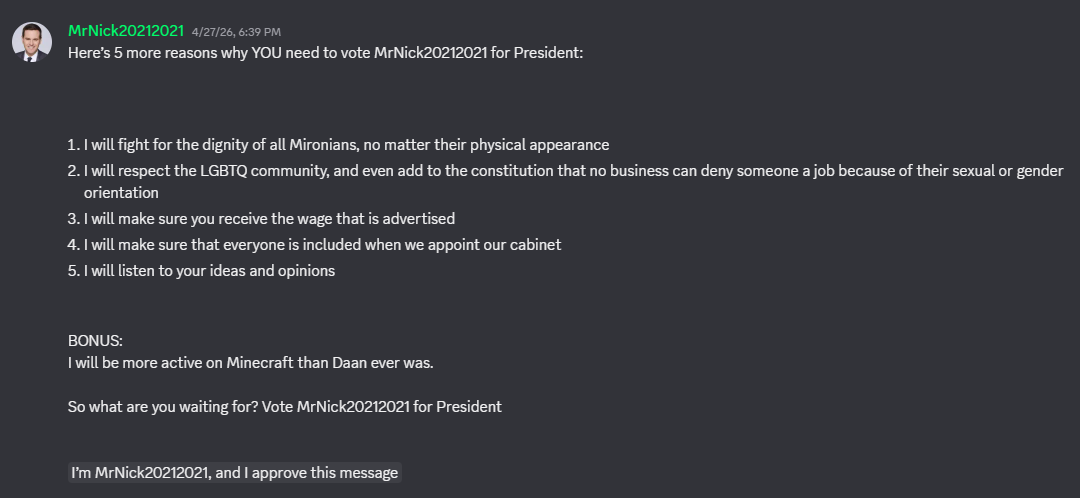Click the word Minecraft in bonus line

click(x=260, y=362)
